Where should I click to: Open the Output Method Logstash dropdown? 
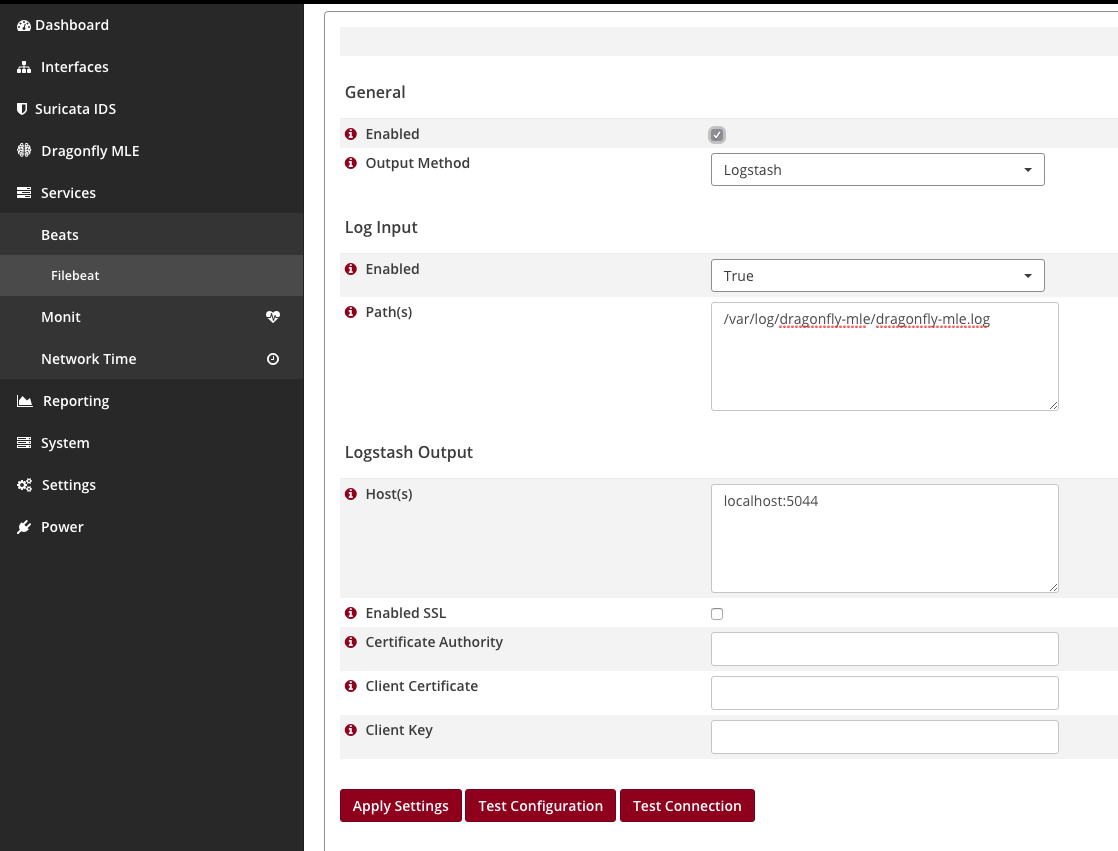[x=877, y=170]
